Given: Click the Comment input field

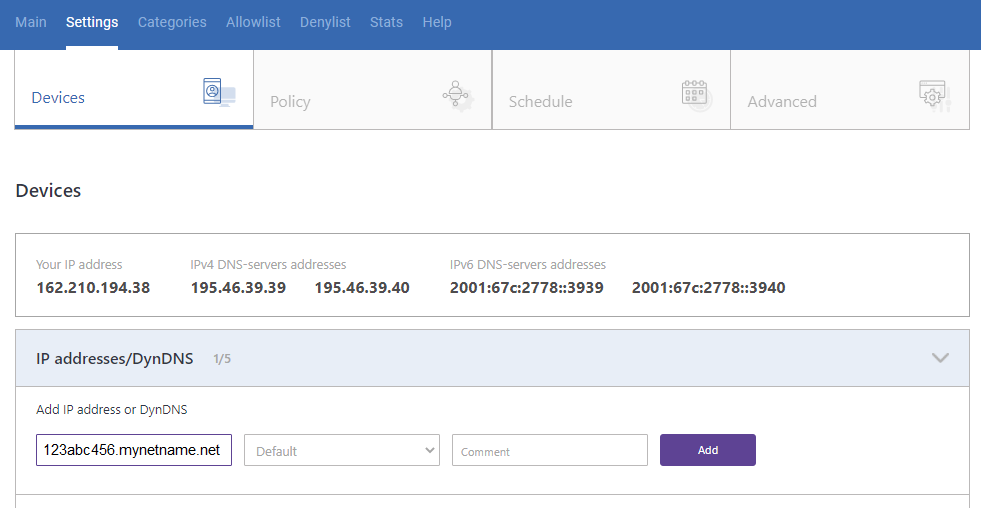Looking at the screenshot, I should coord(549,450).
